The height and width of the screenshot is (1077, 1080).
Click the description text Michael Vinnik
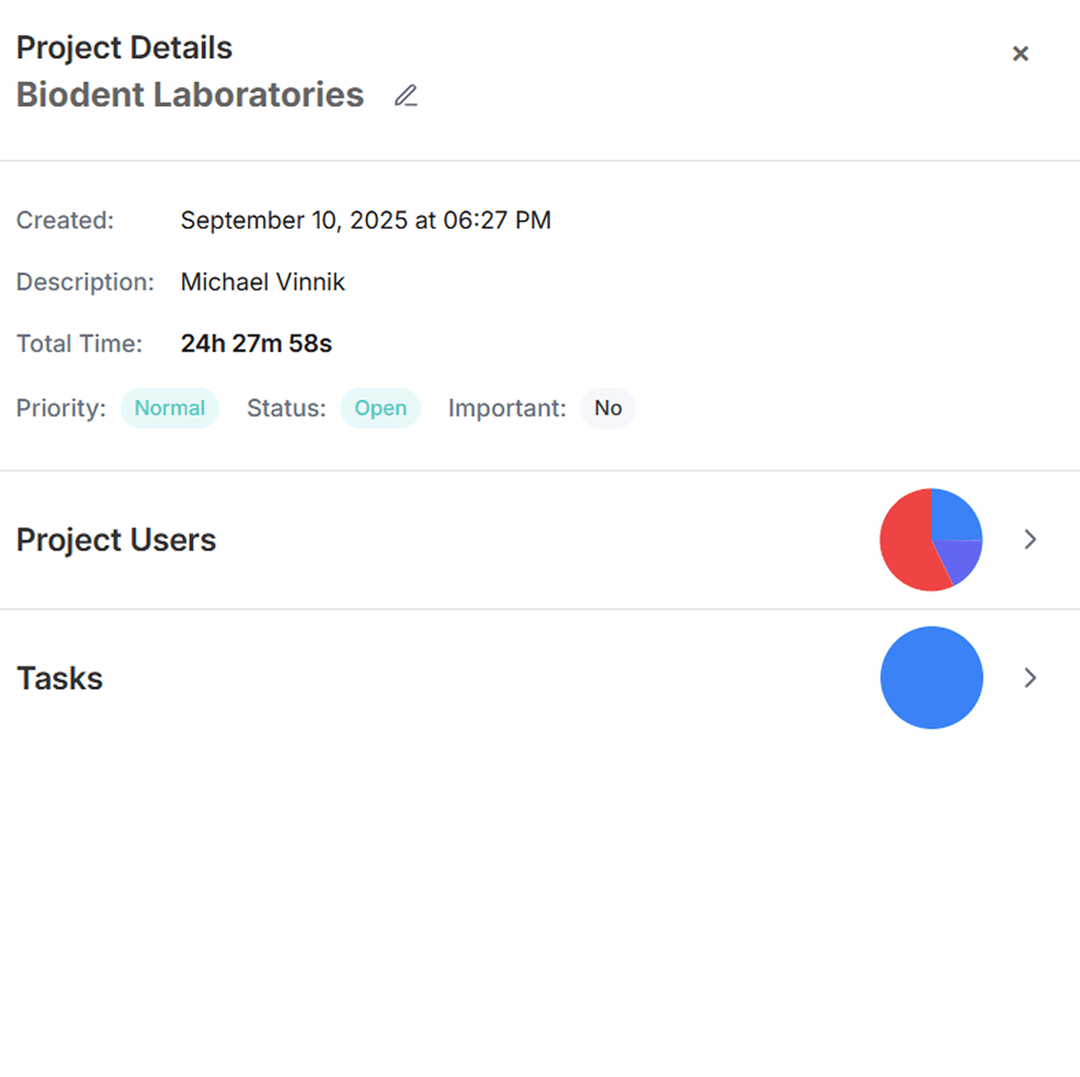pos(263,282)
